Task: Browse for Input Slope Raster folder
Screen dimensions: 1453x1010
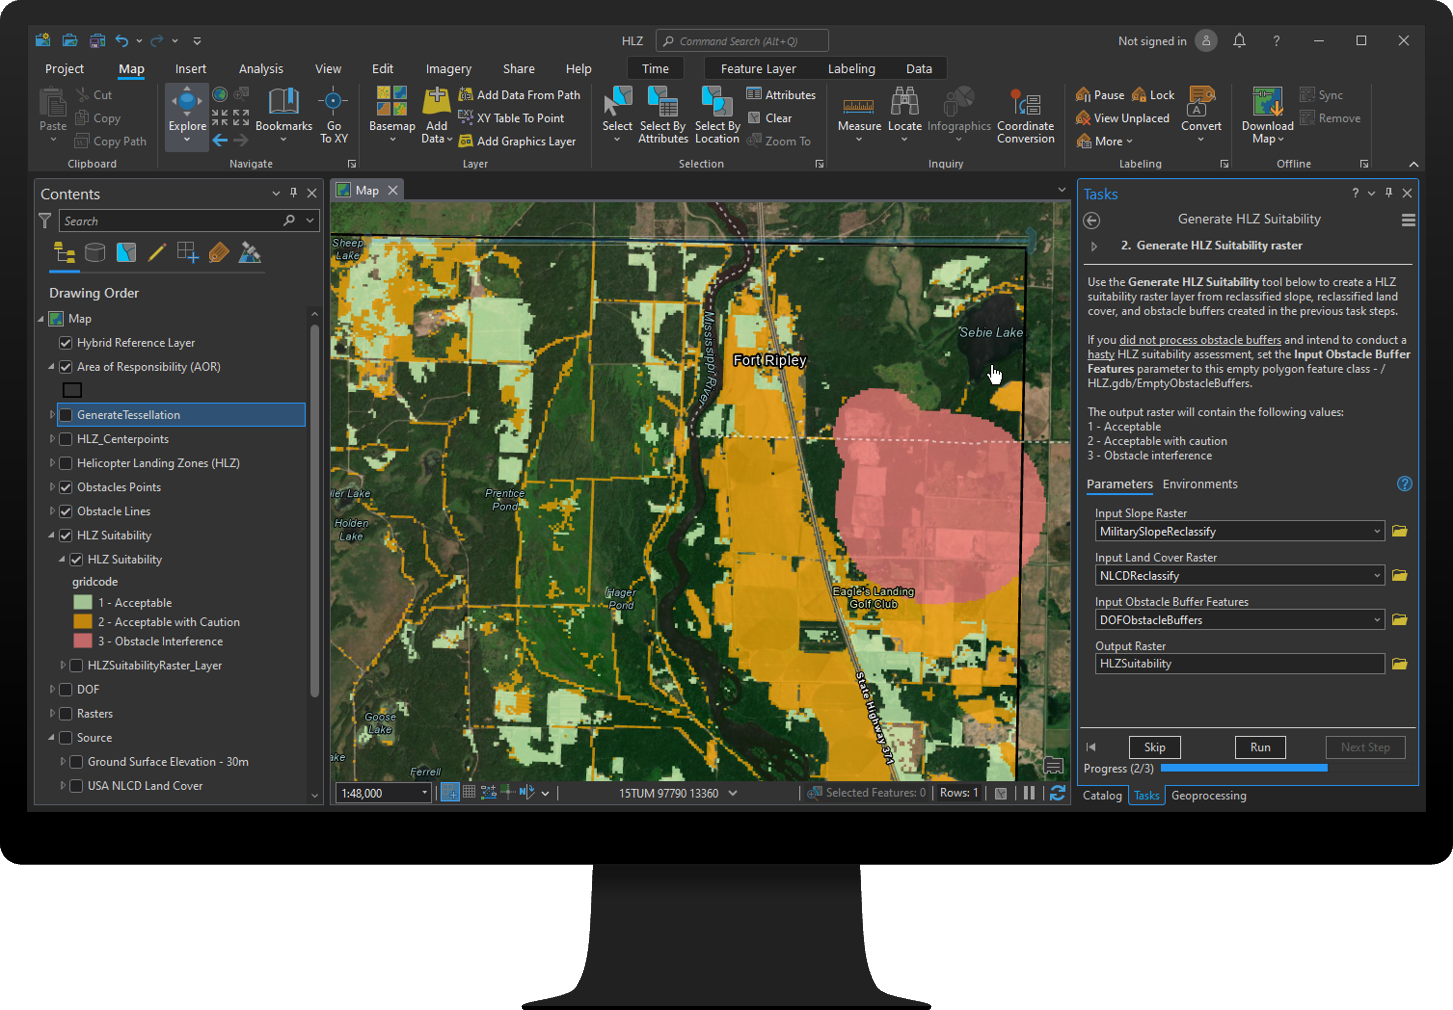Action: pos(1400,532)
